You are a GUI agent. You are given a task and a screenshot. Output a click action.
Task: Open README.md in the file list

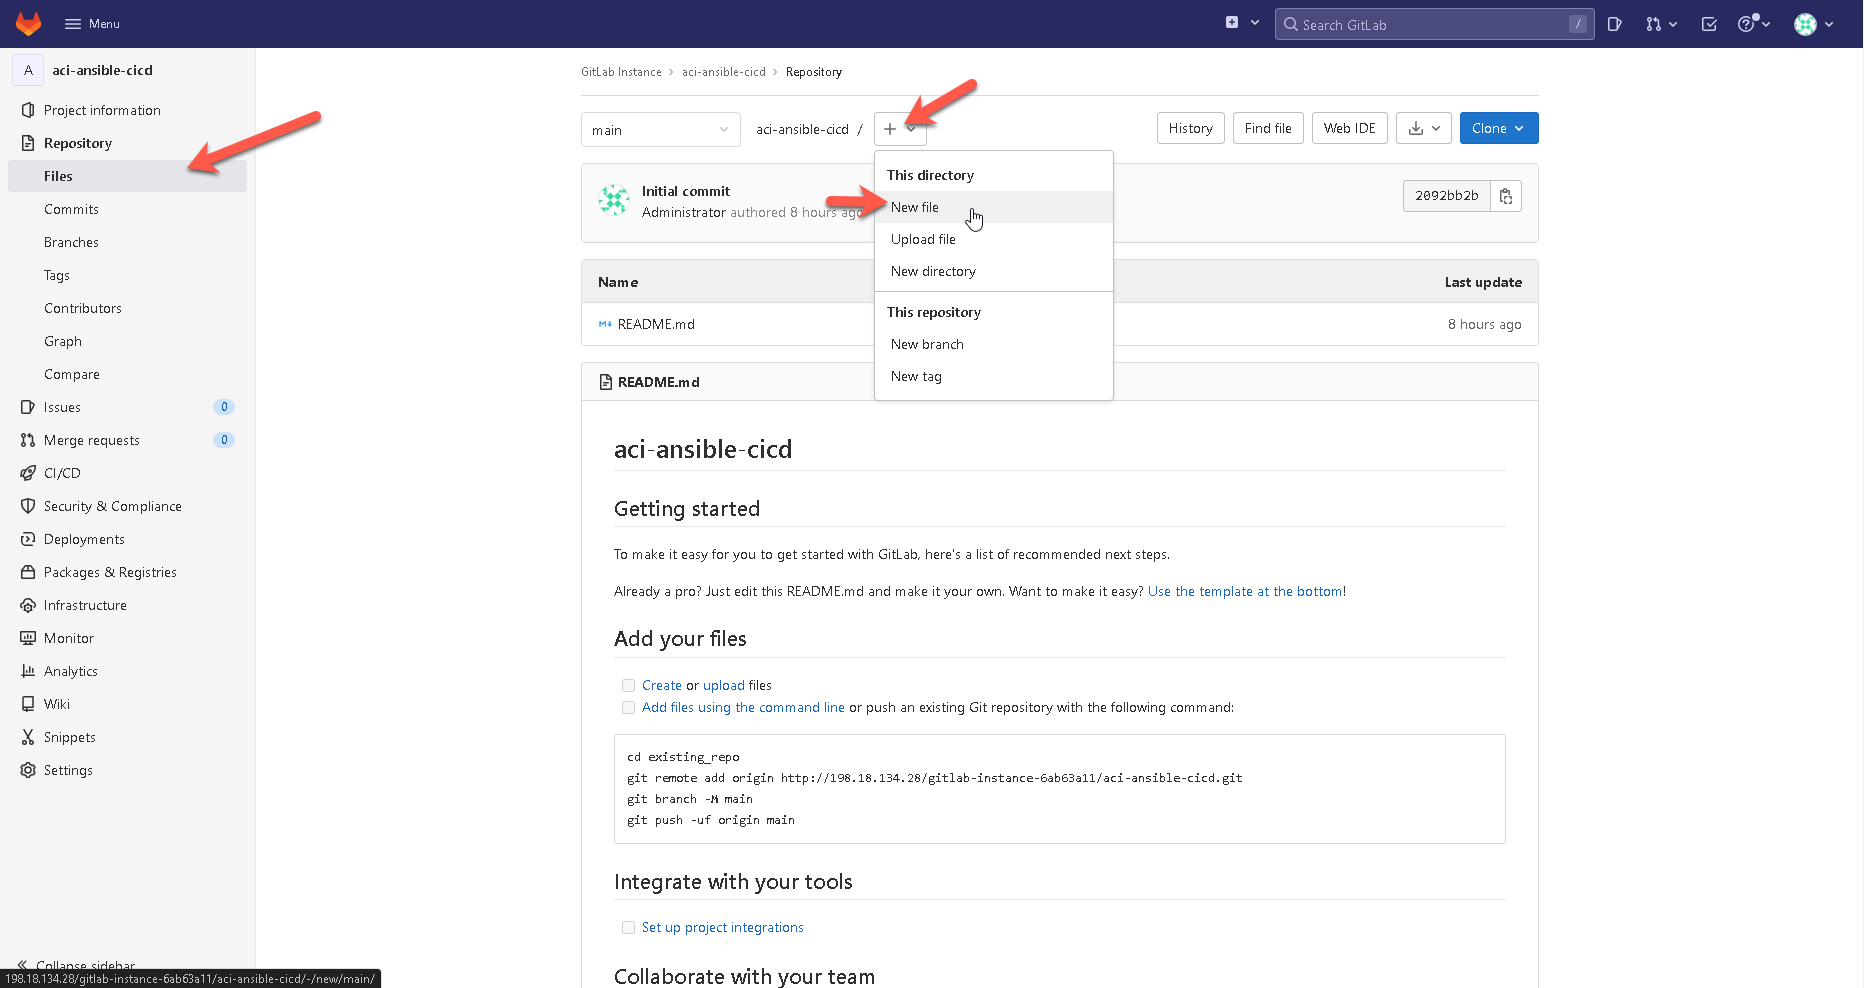(x=656, y=324)
